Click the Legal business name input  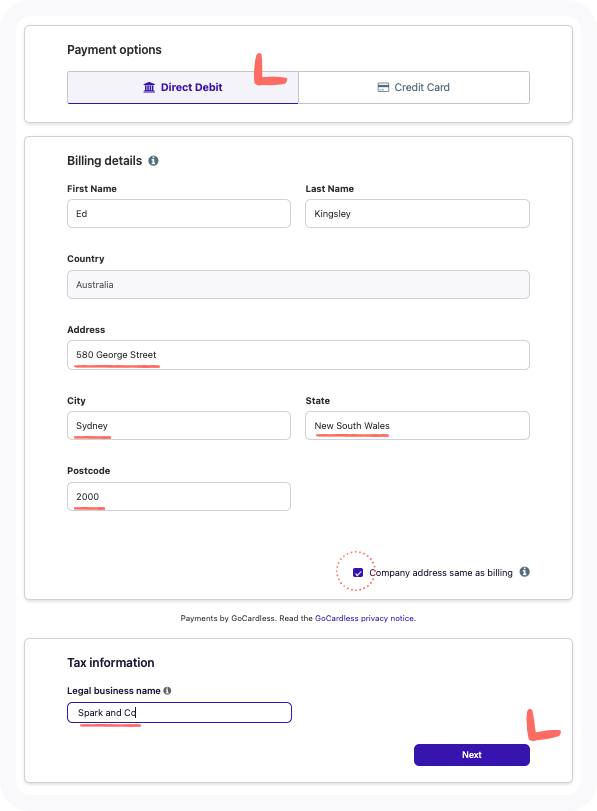(180, 712)
